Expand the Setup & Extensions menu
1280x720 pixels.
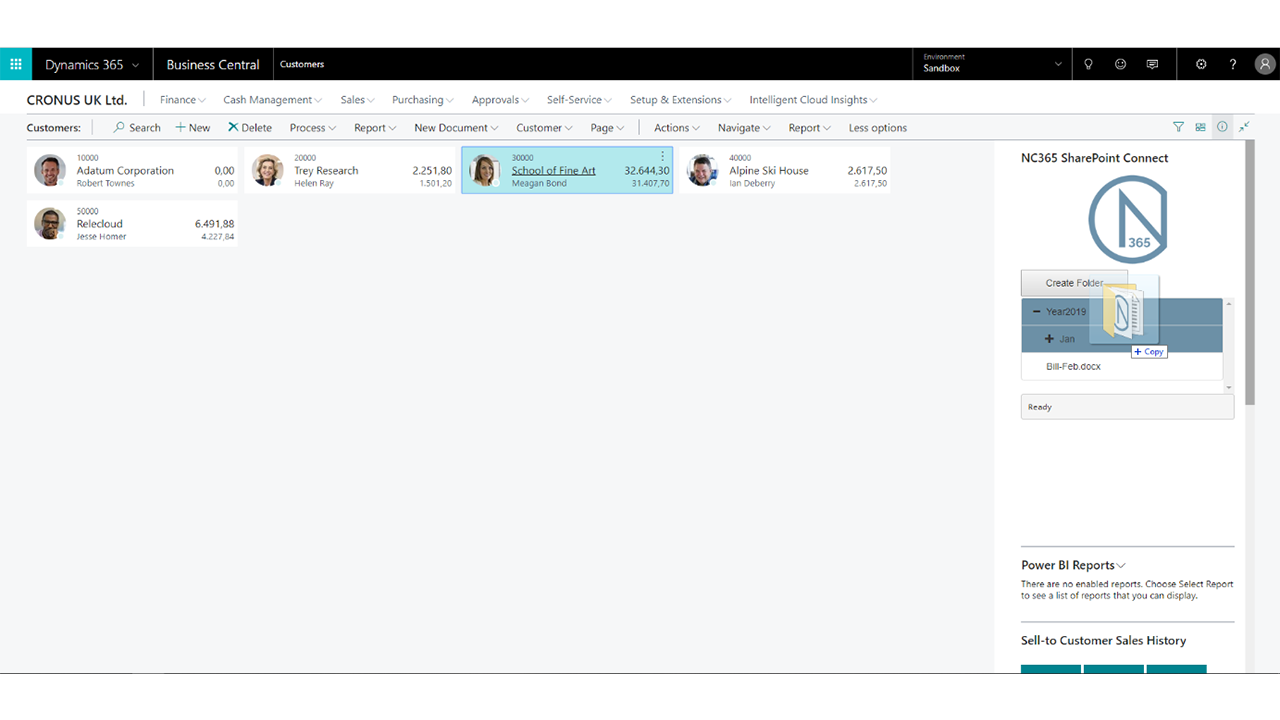point(681,100)
